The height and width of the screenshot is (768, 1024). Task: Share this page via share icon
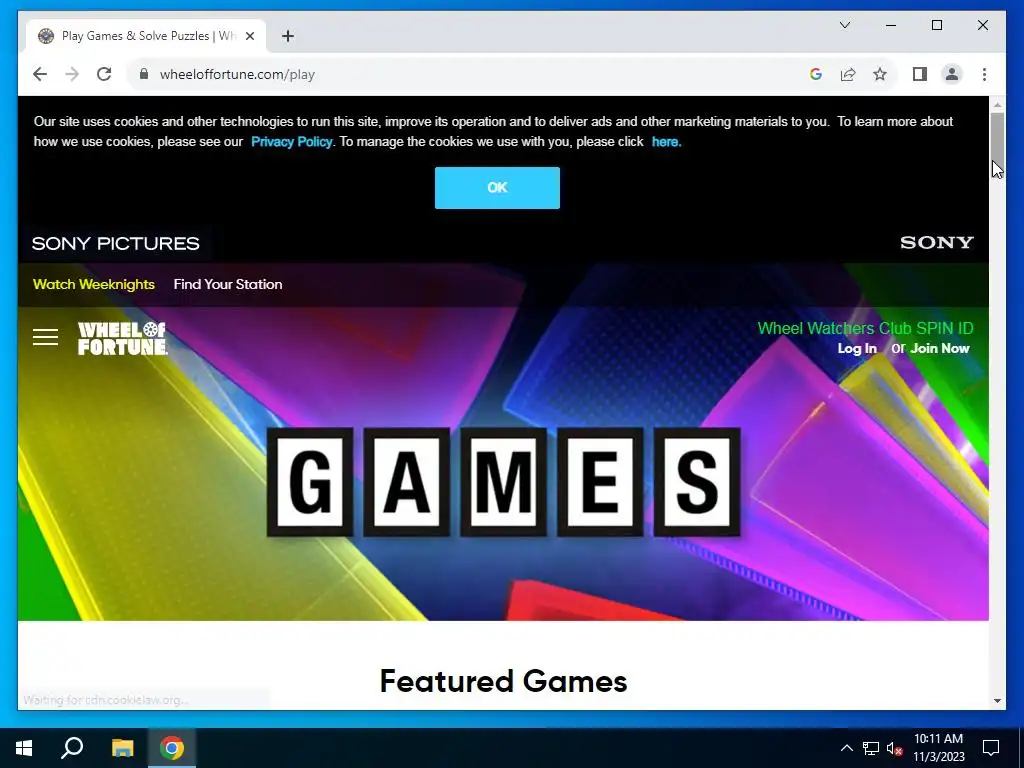coord(848,74)
